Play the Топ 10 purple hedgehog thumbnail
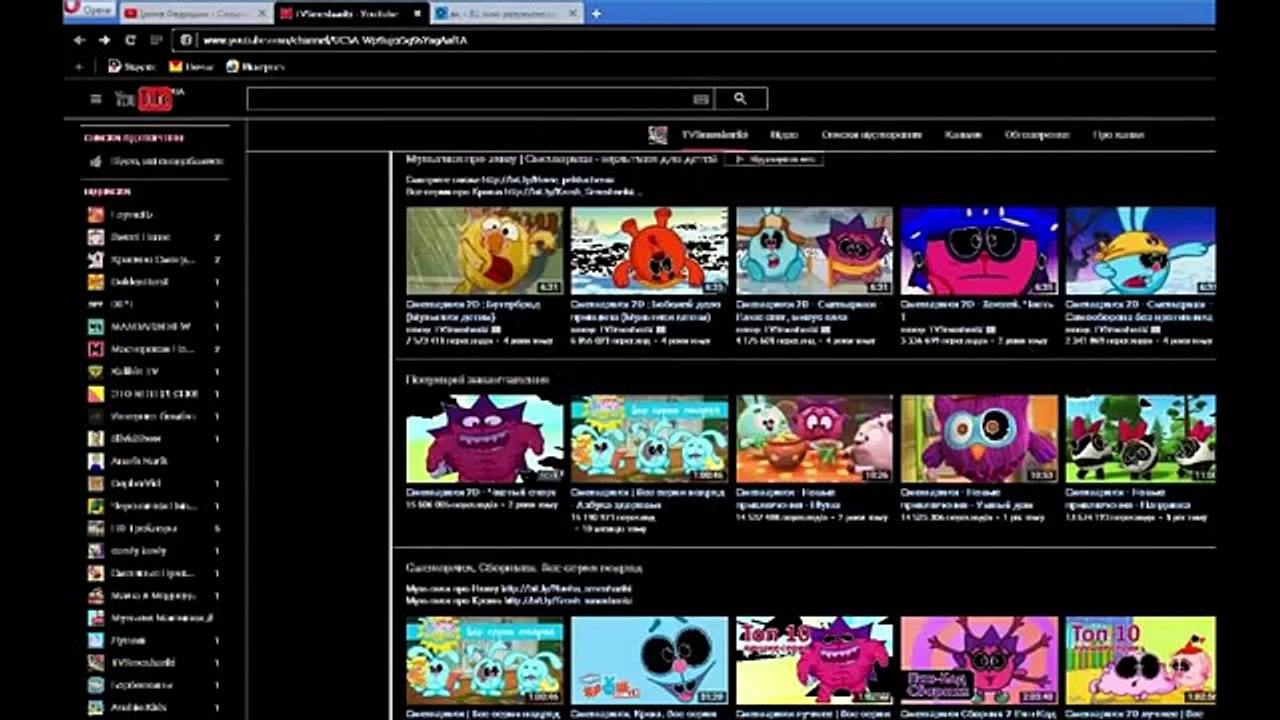This screenshot has height=720, width=1280. click(814, 661)
